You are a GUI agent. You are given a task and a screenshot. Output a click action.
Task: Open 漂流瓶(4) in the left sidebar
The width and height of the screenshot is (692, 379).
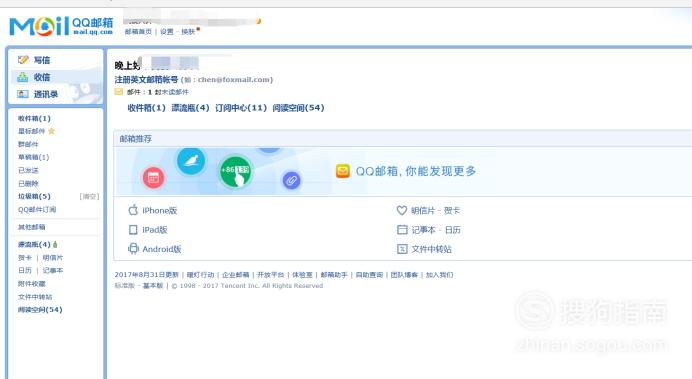[x=34, y=244]
